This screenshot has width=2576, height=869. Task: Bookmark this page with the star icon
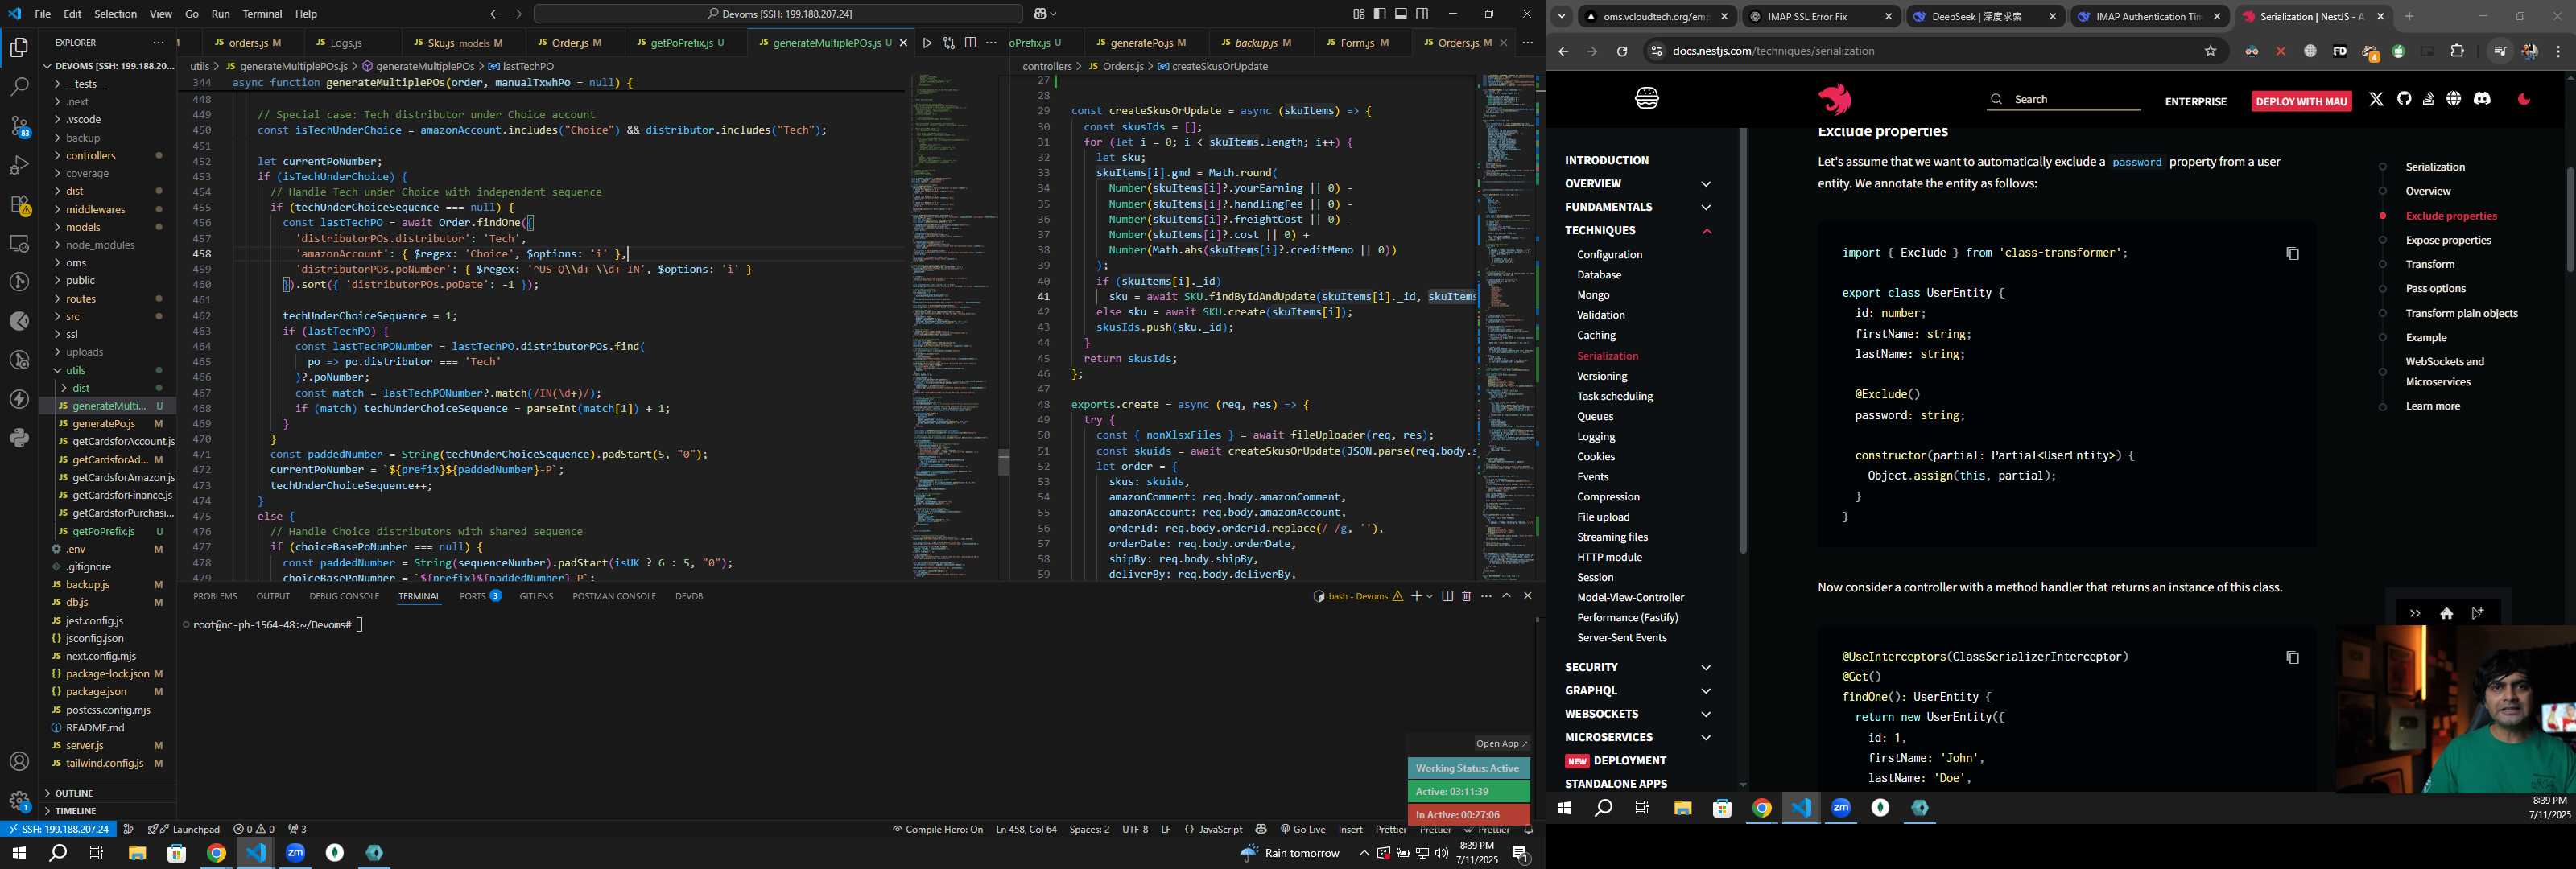(x=2210, y=51)
